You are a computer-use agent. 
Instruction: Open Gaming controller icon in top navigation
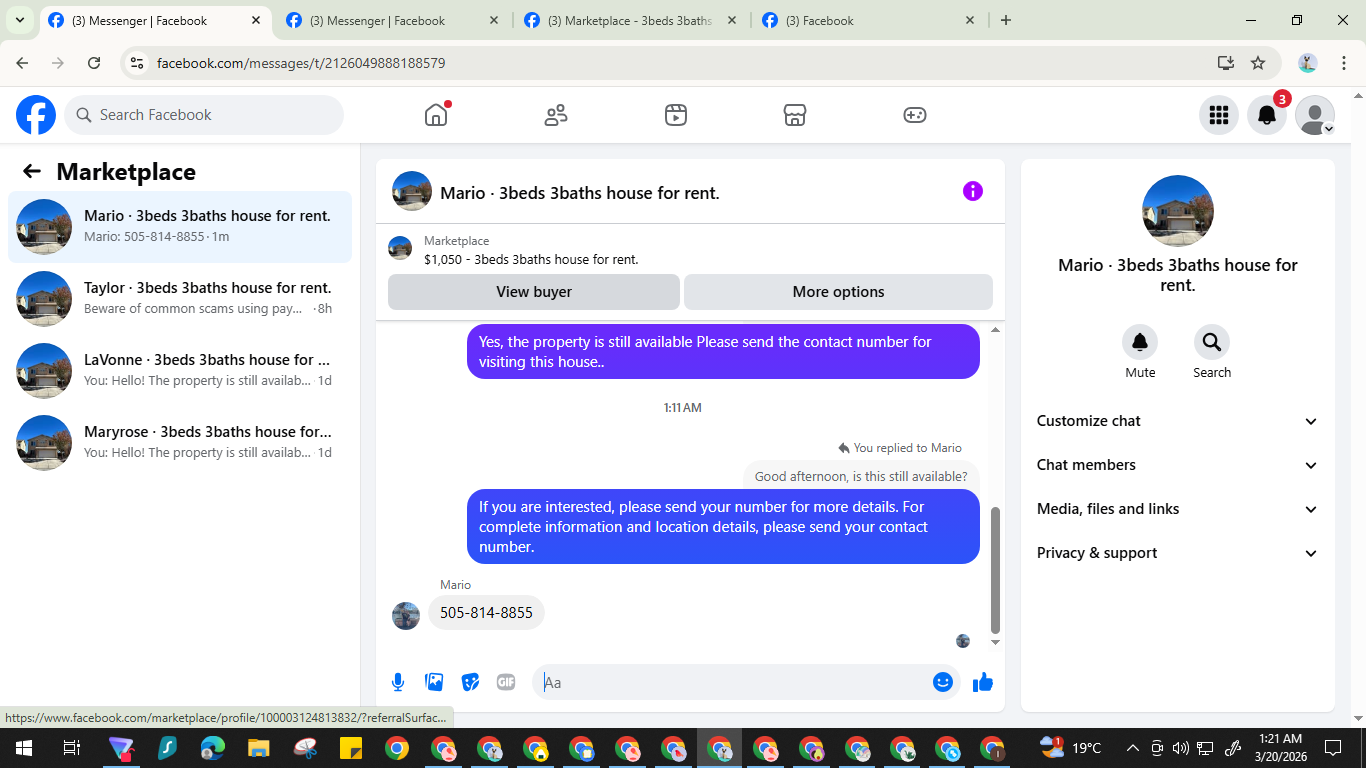[x=915, y=115]
